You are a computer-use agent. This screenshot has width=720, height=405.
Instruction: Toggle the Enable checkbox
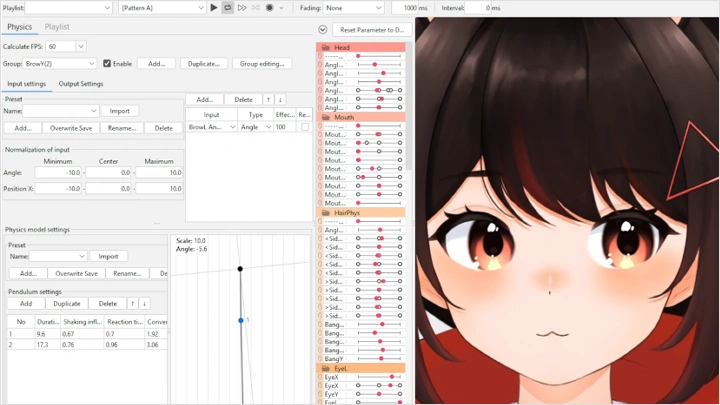point(107,63)
